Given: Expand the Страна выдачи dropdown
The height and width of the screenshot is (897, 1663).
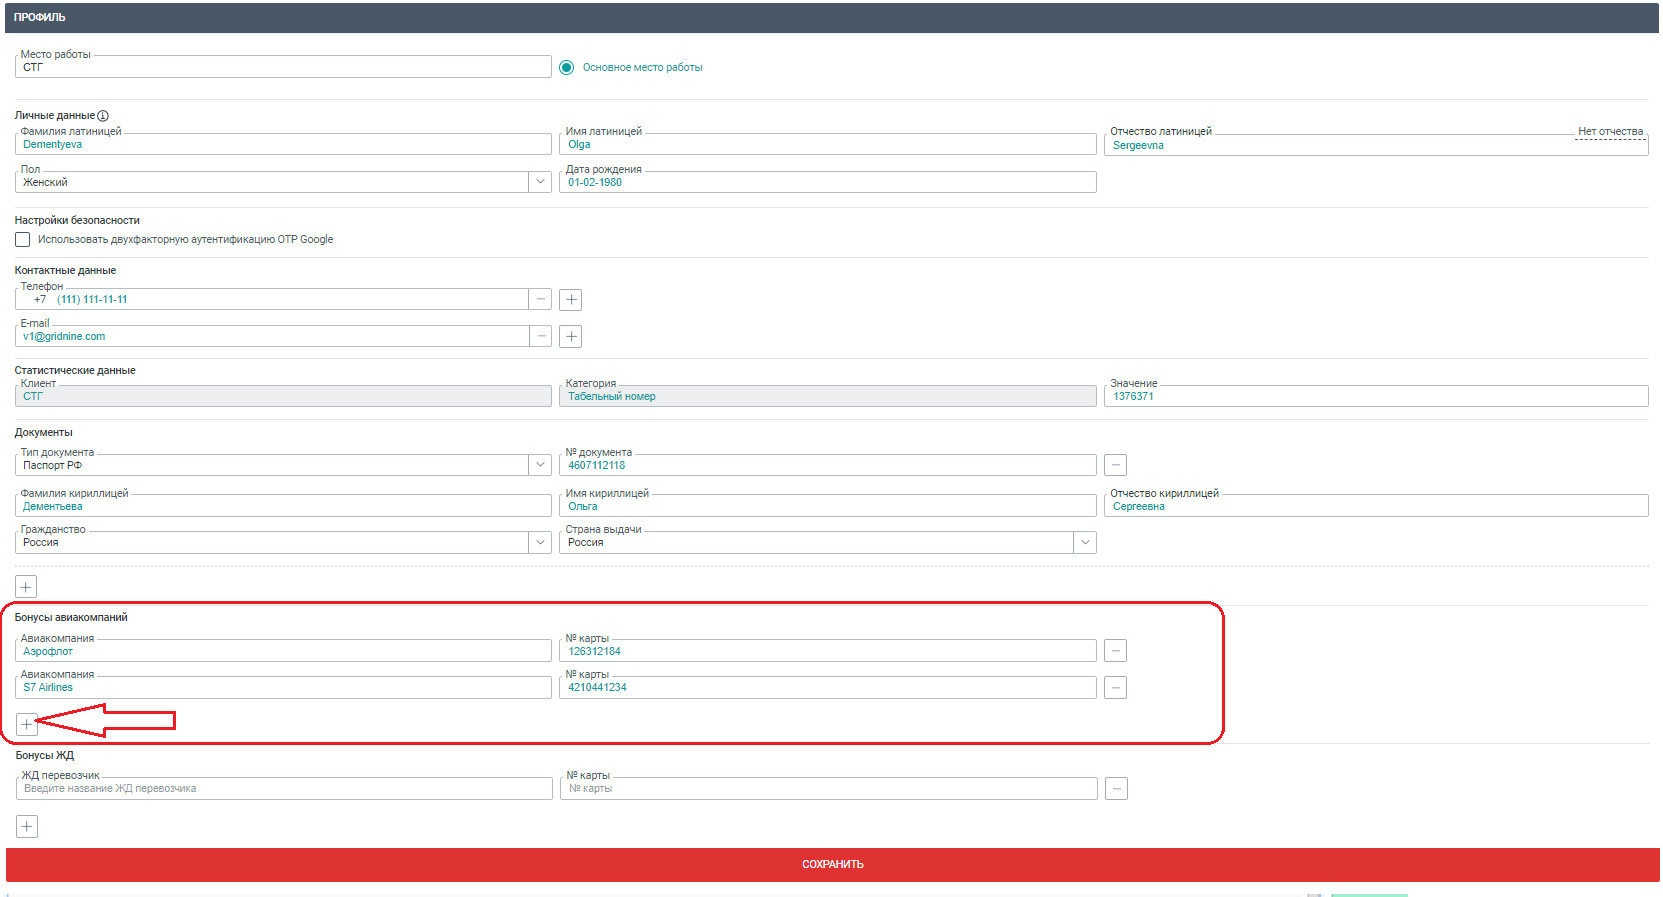Looking at the screenshot, I should point(1085,542).
